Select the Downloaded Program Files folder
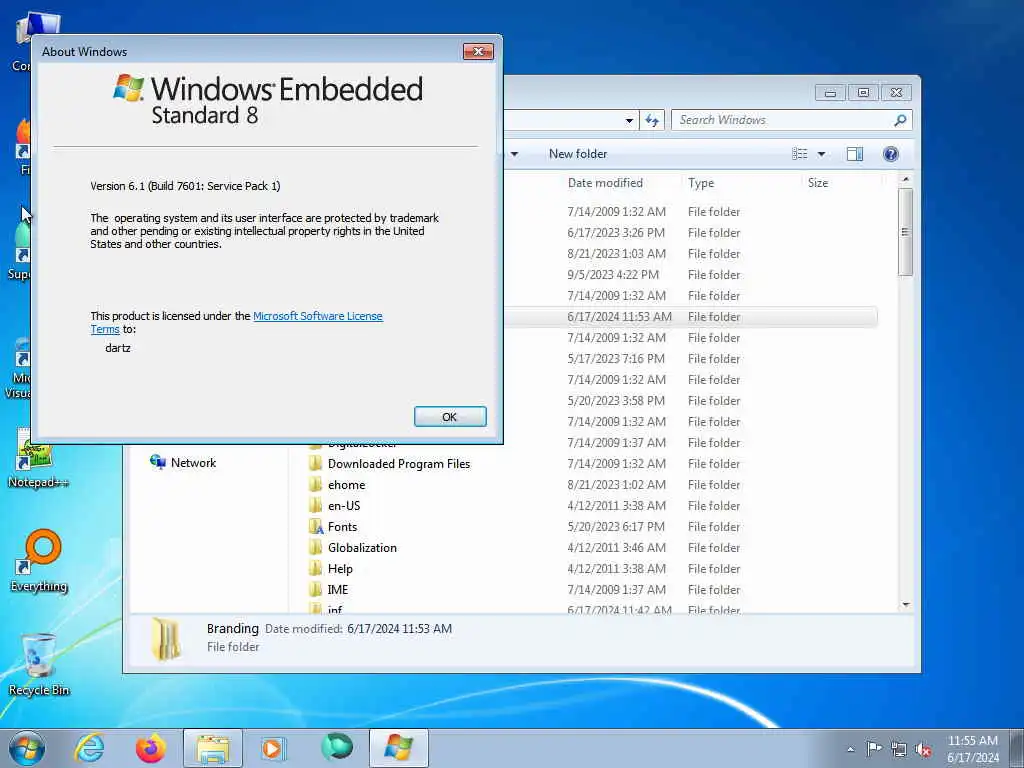The height and width of the screenshot is (768, 1024). [399, 464]
